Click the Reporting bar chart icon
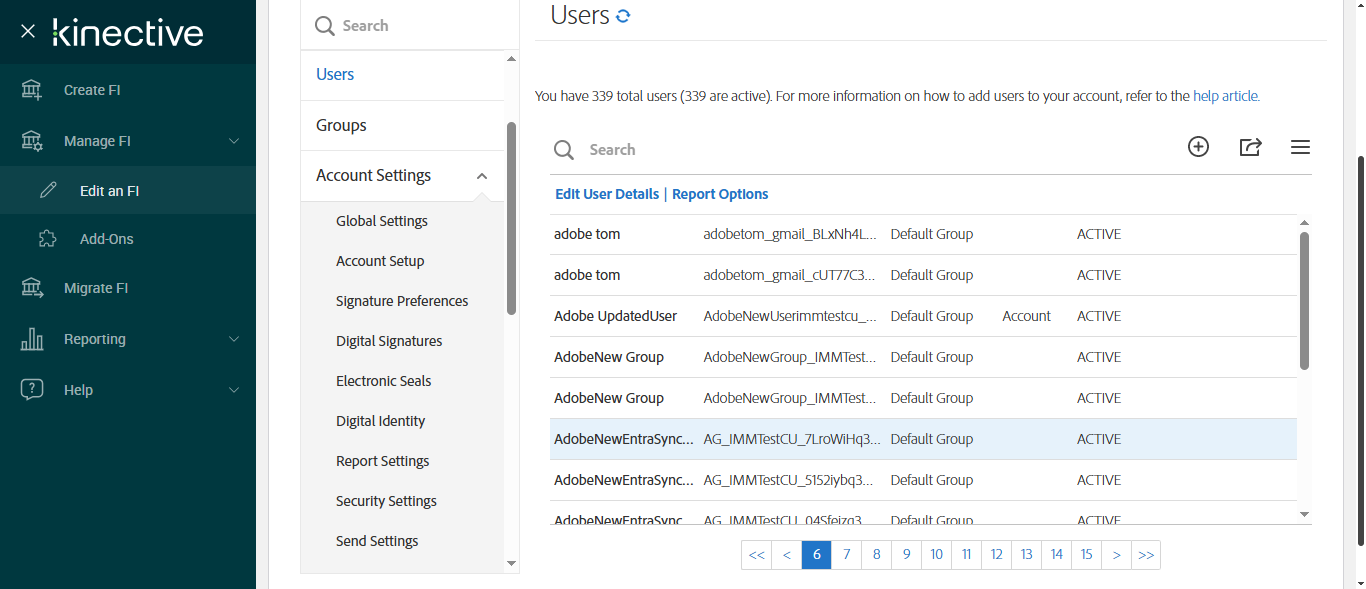This screenshot has width=1366, height=589. [32, 339]
